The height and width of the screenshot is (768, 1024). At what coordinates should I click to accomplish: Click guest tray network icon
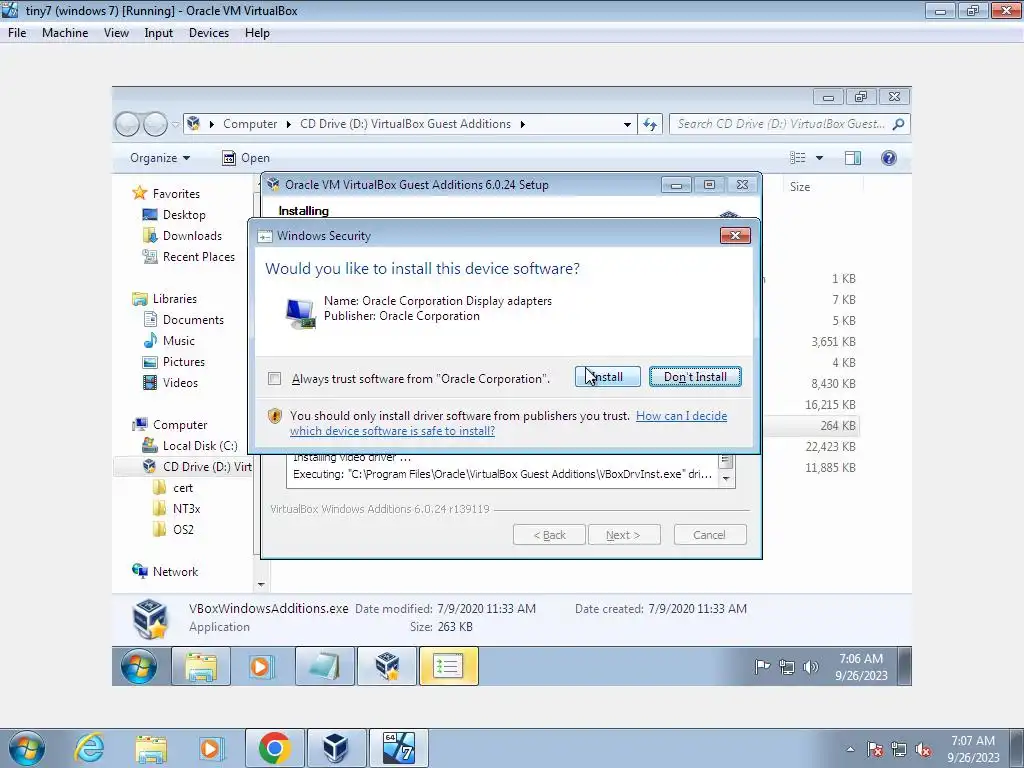pos(786,667)
